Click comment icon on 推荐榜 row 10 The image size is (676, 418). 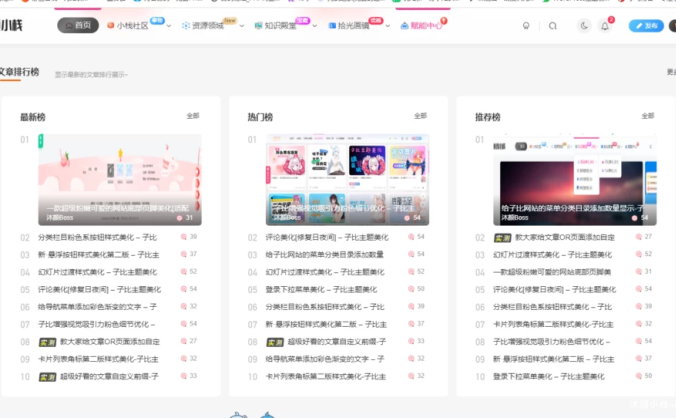pos(639,376)
